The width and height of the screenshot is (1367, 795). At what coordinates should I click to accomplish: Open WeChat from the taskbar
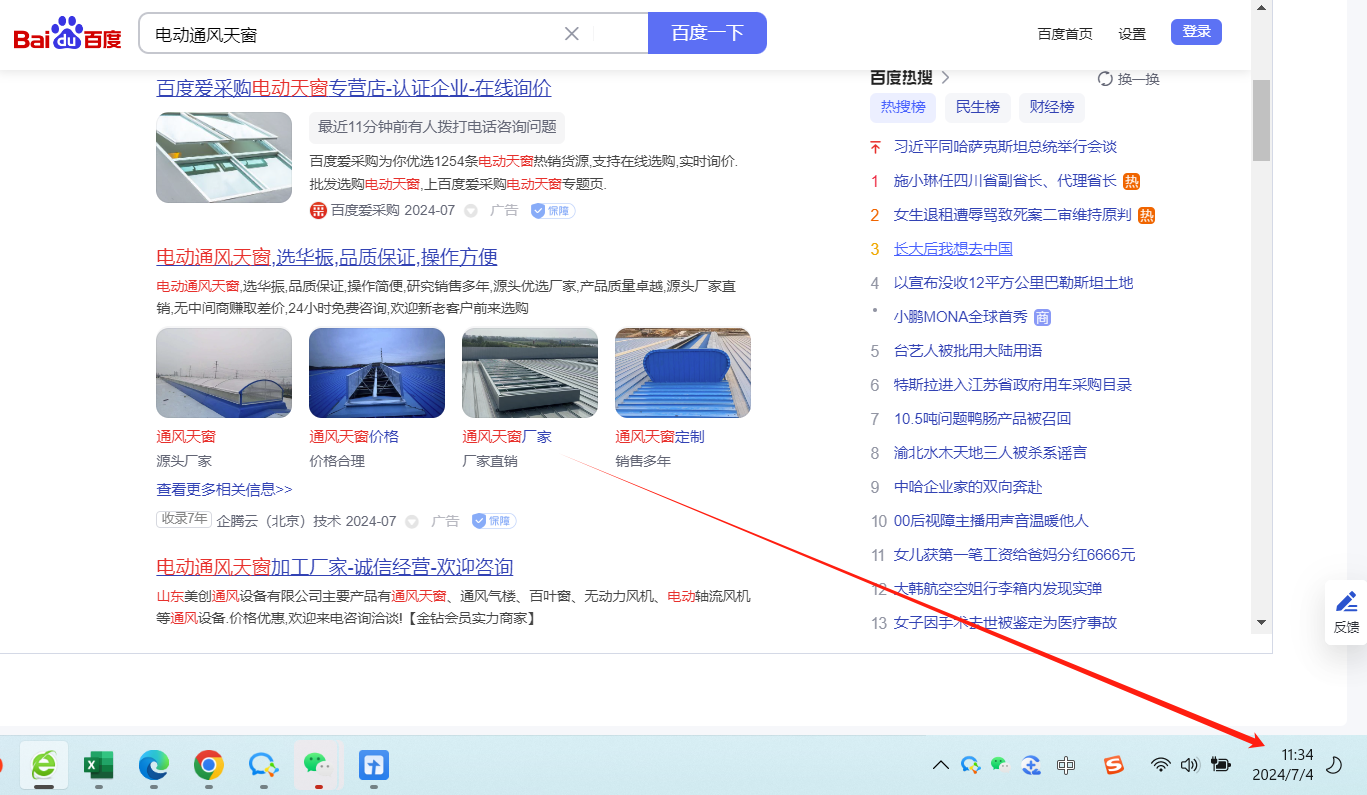pos(317,765)
